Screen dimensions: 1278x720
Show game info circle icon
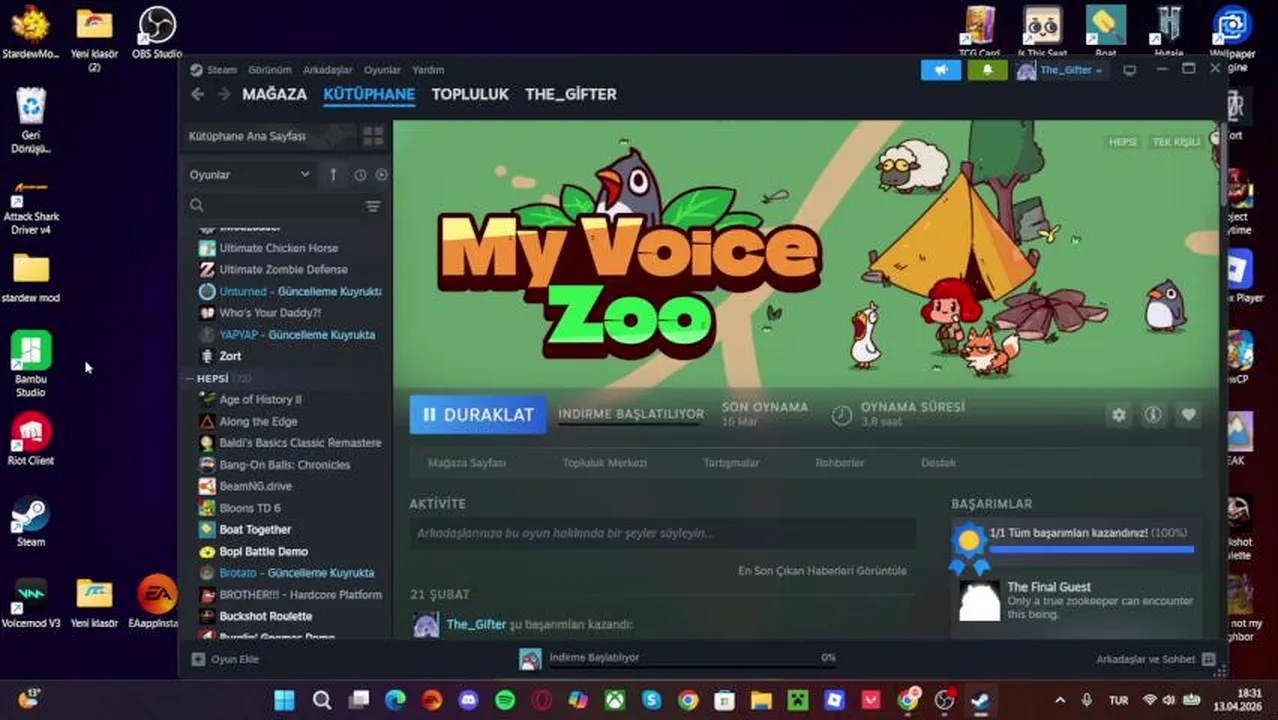(x=1153, y=415)
